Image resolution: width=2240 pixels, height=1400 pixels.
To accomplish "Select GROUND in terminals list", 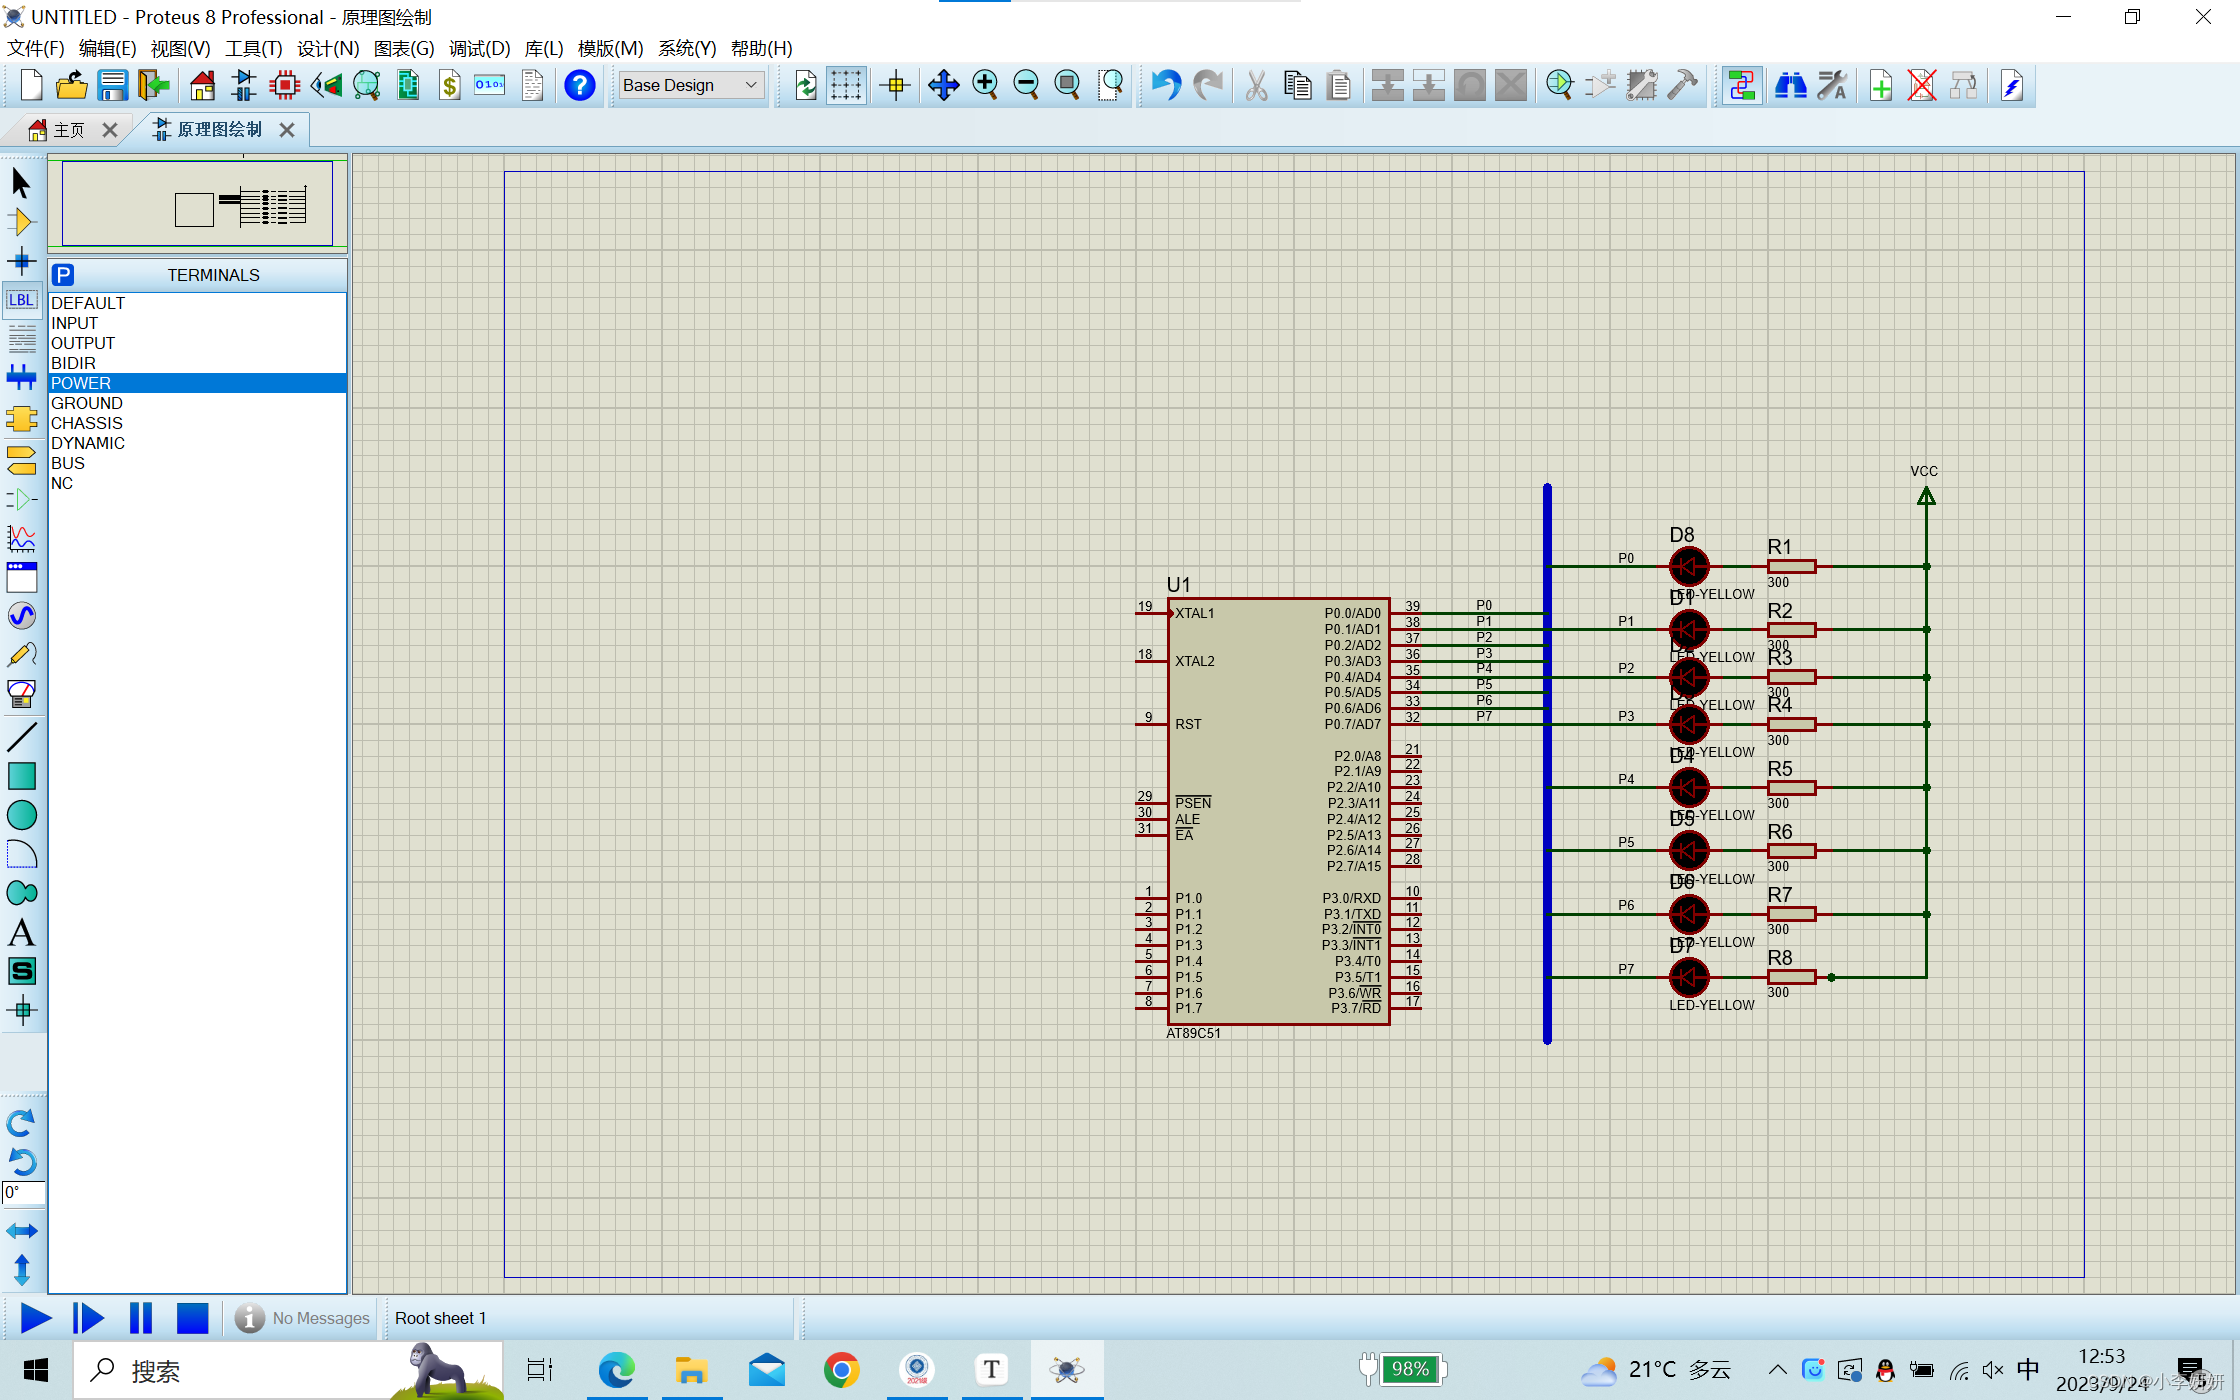I will click(87, 403).
